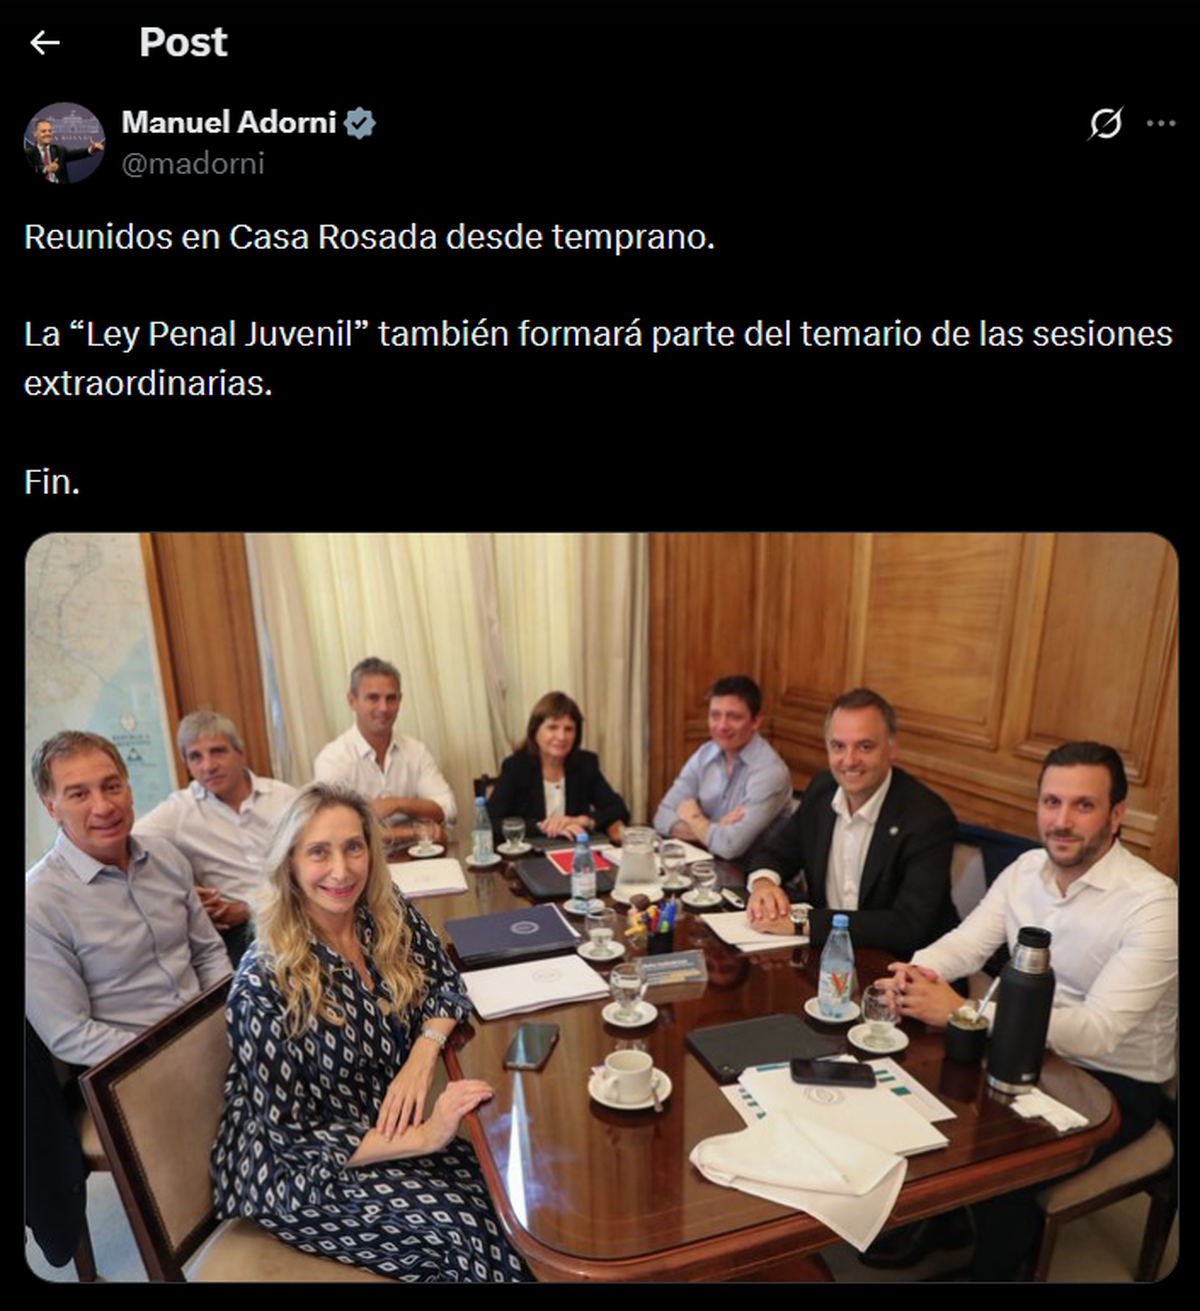Go back using the left arrow
The width and height of the screenshot is (1200, 1311).
(45, 42)
